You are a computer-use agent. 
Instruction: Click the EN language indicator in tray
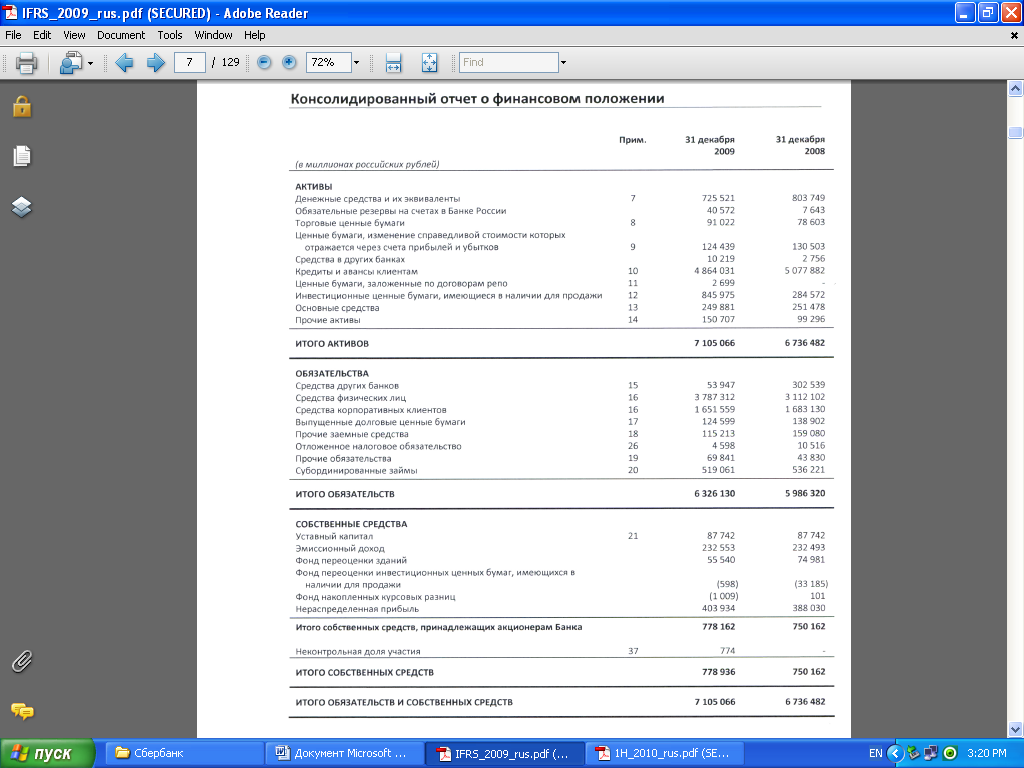tap(875, 754)
